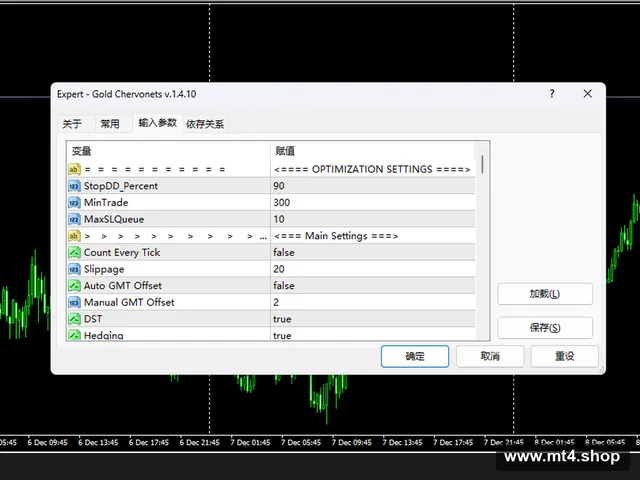Click the integer icon next to MinTrade
This screenshot has width=640, height=480.
click(74, 202)
